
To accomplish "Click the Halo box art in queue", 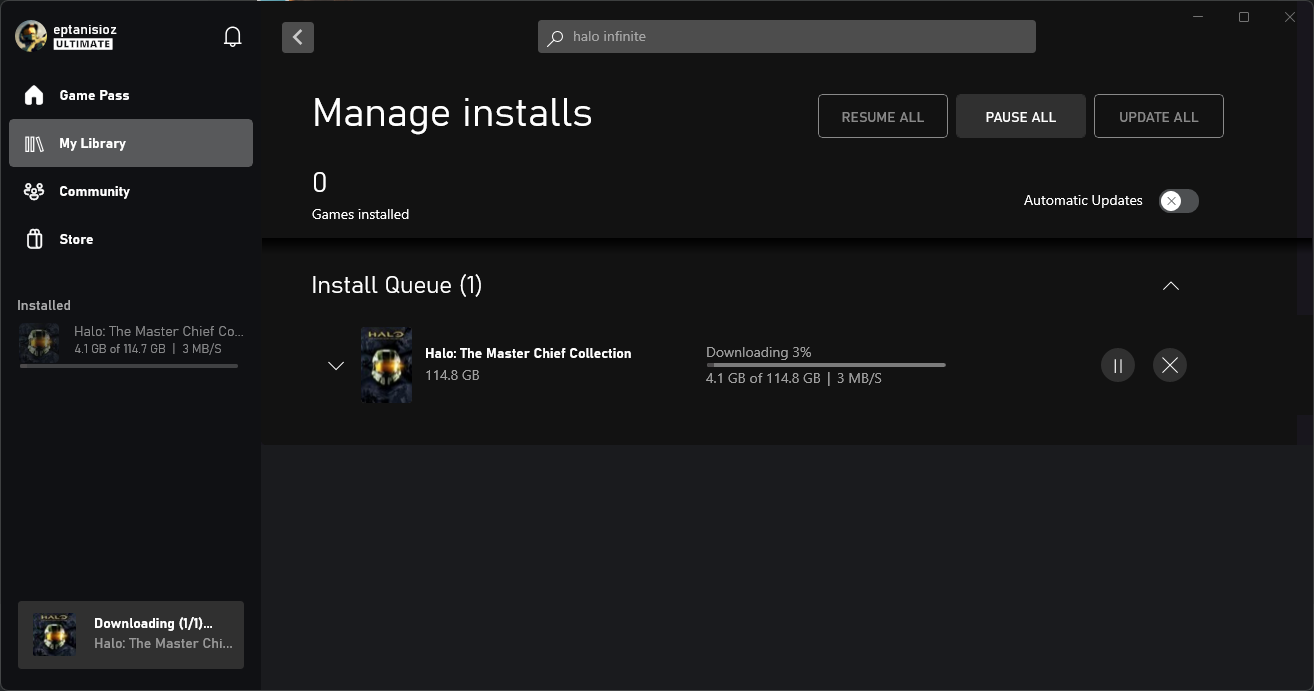I will 386,366.
